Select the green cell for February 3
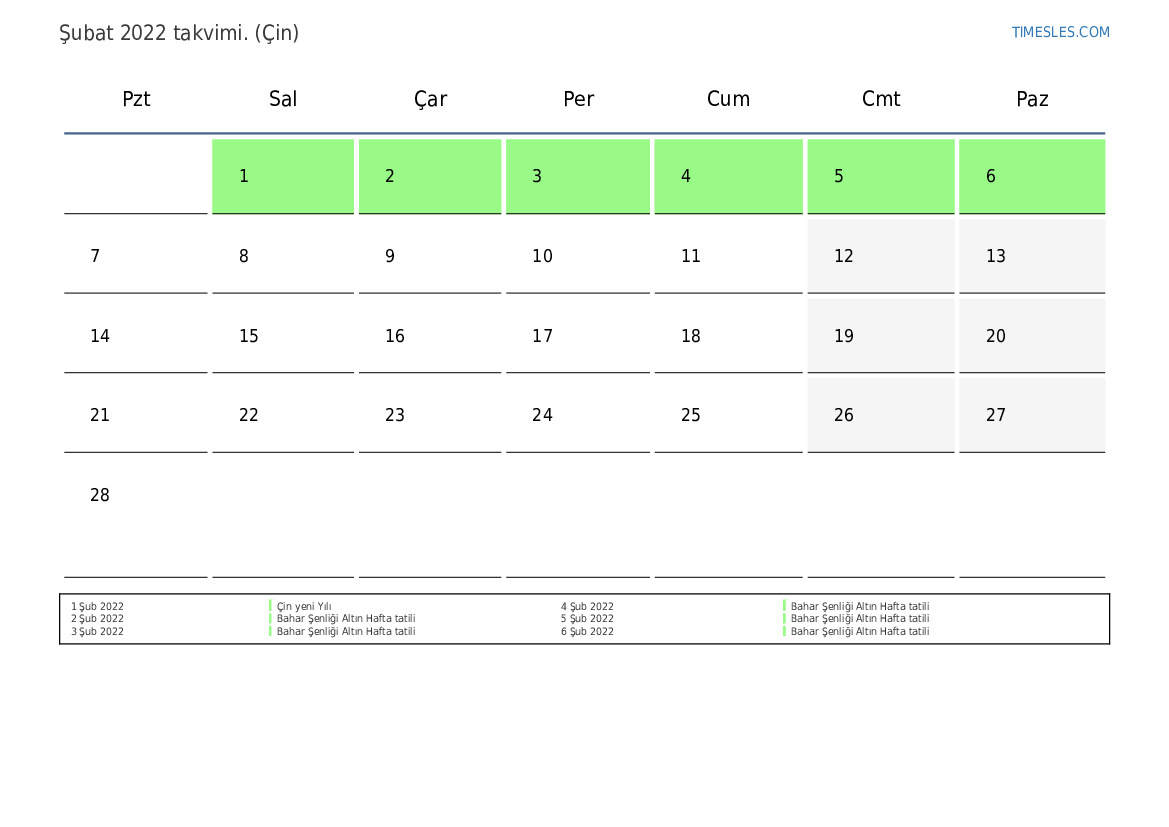This screenshot has height=827, width=1169. tap(577, 176)
